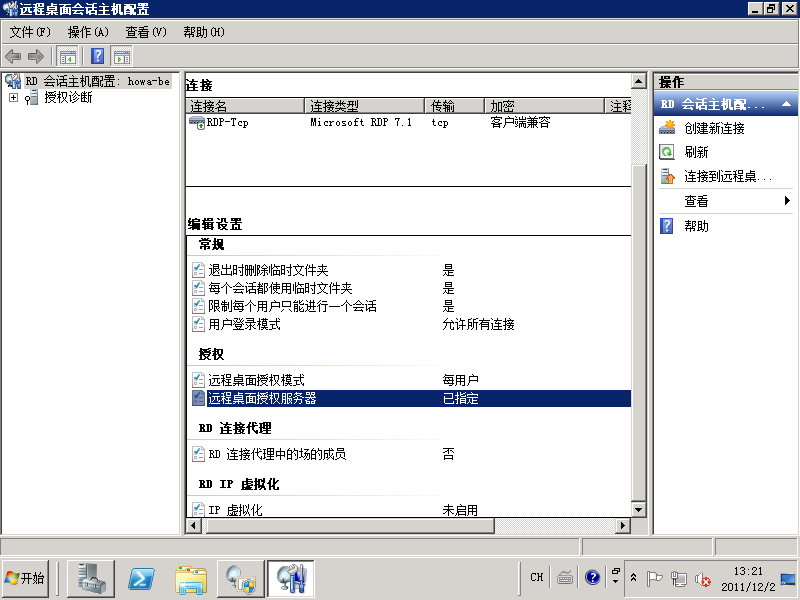Viewport: 800px width, 600px height.
Task: Click the Forward arrow toolbar icon
Action: [x=36, y=56]
